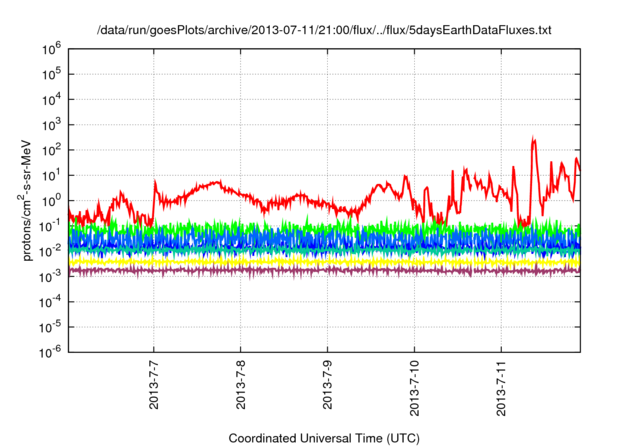Click the 10^2 y-axis tick label

(x=51, y=151)
